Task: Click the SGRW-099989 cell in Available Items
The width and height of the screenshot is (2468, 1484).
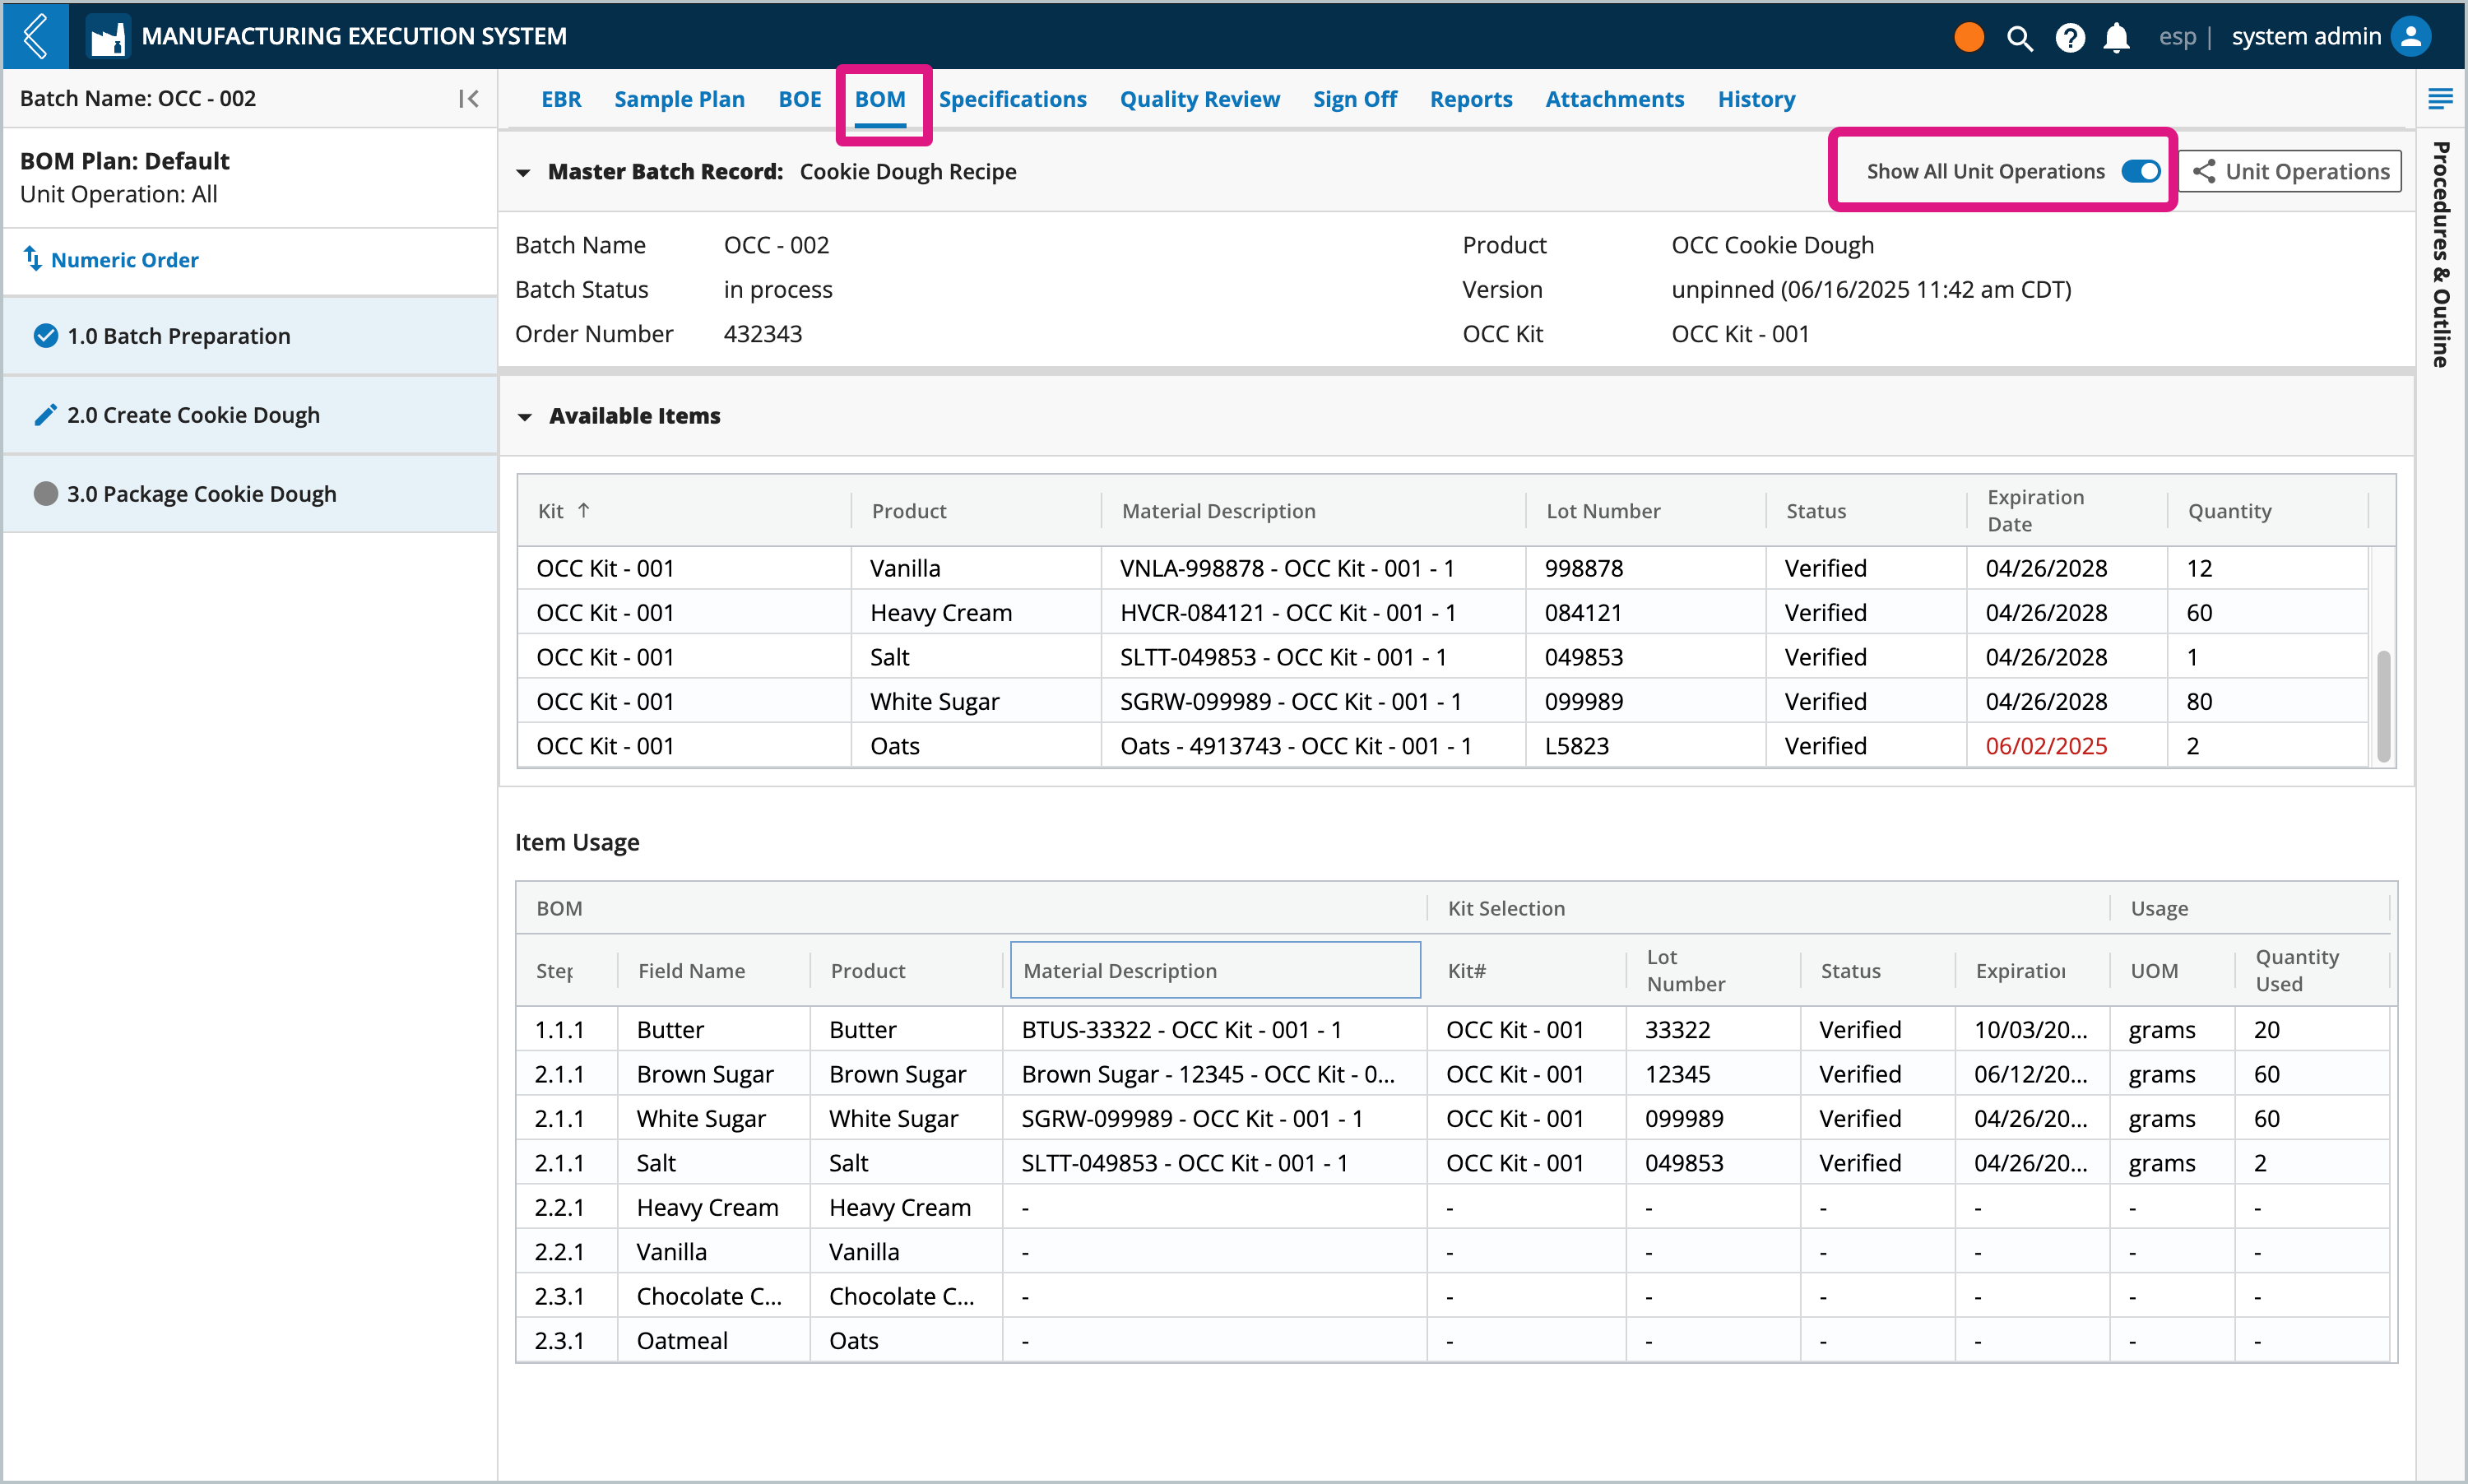Action: pyautogui.click(x=1312, y=701)
